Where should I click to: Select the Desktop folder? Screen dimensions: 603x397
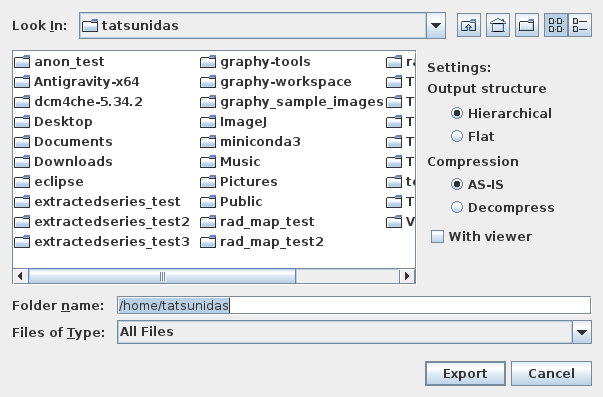53,122
